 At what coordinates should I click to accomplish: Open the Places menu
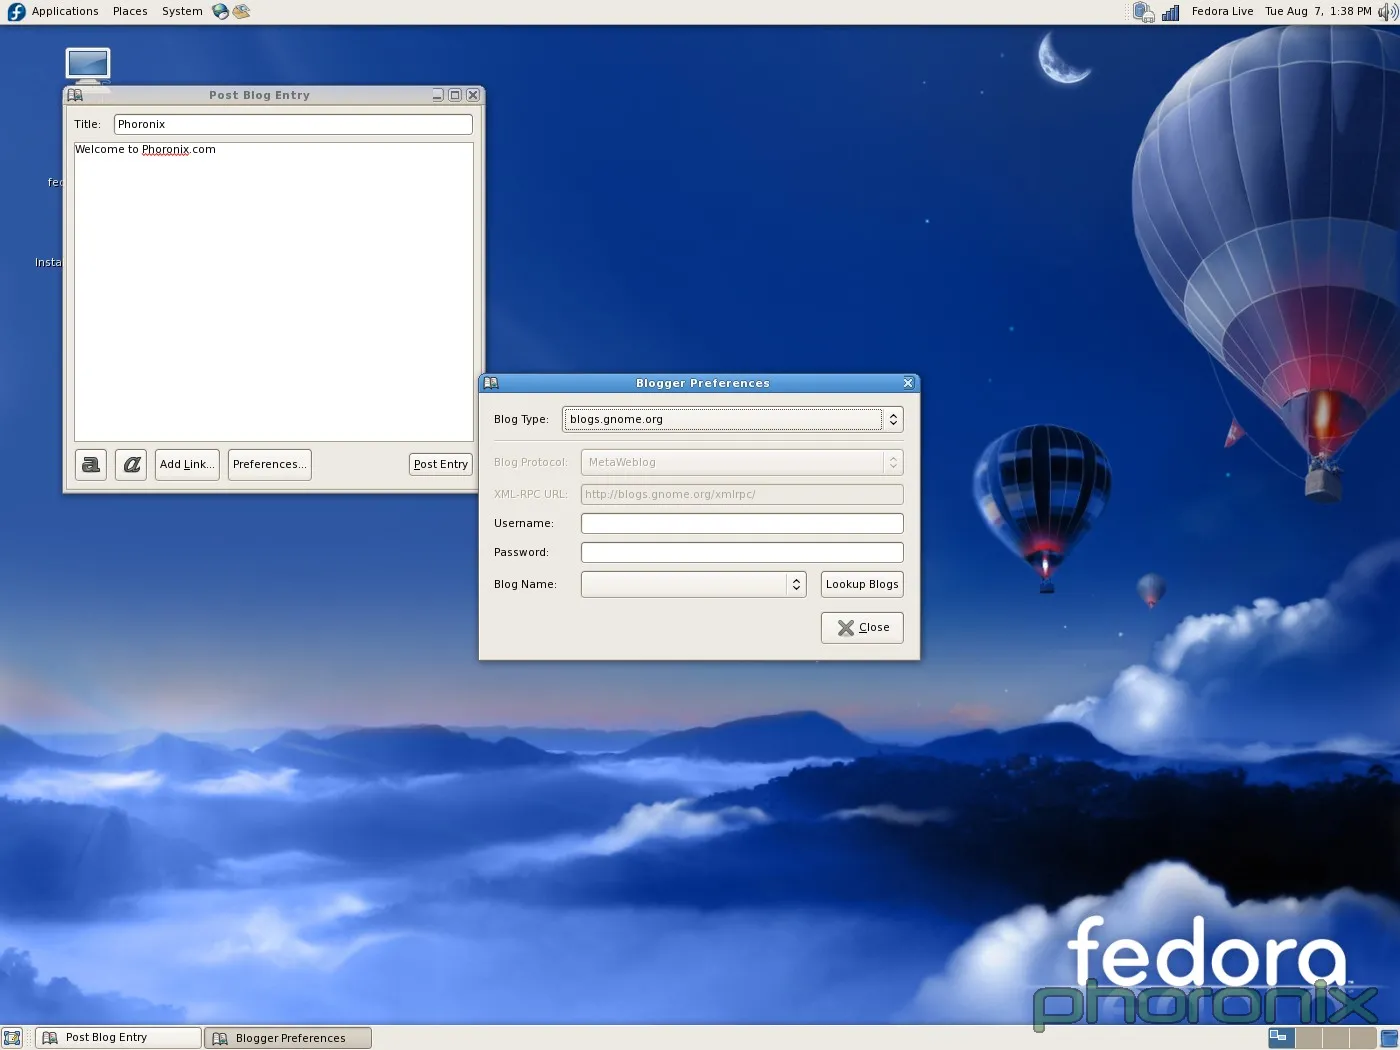(130, 11)
